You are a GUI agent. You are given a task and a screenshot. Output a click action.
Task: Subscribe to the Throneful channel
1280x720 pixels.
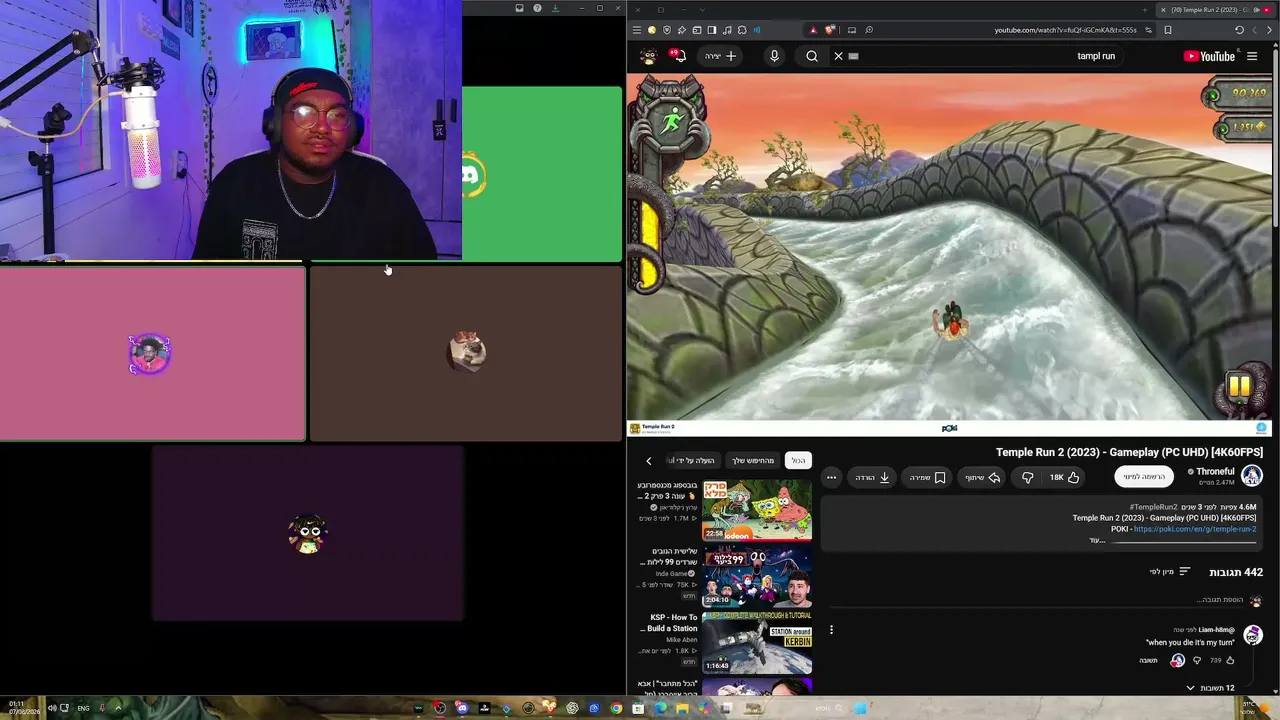click(1144, 477)
